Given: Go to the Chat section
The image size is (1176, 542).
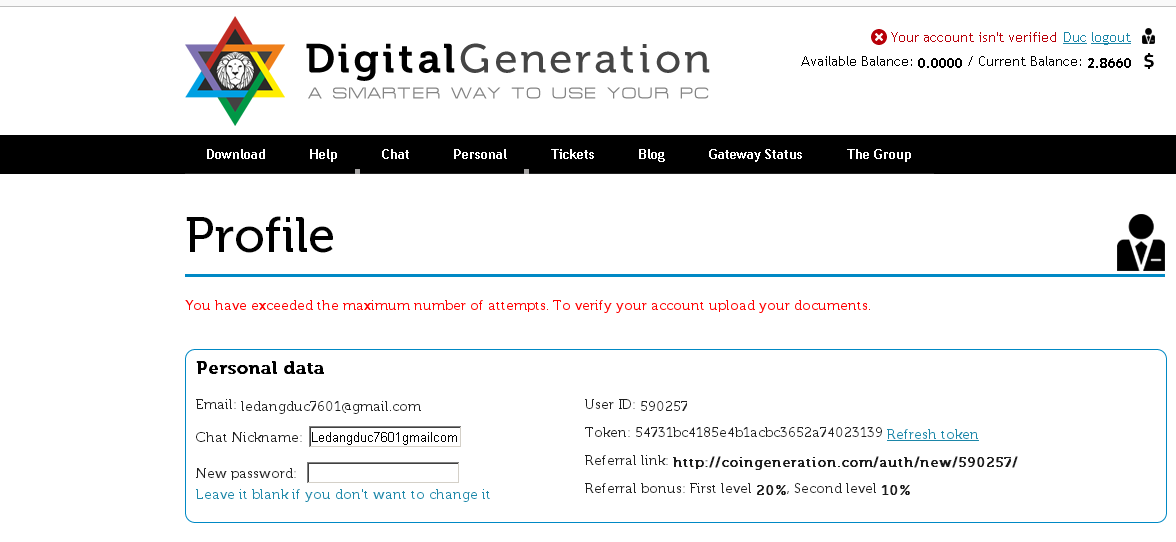Looking at the screenshot, I should (395, 154).
